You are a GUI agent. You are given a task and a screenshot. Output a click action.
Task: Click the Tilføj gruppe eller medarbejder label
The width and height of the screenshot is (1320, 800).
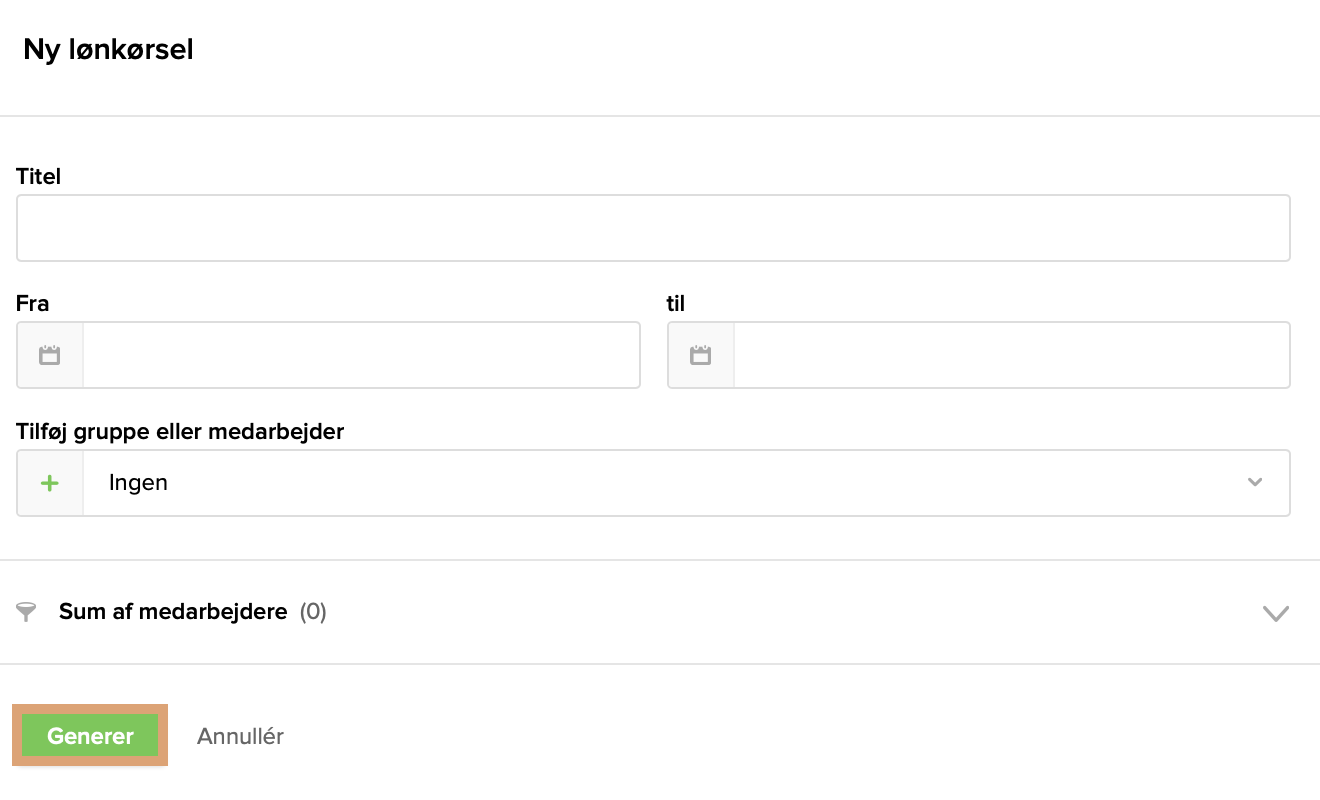point(180,432)
